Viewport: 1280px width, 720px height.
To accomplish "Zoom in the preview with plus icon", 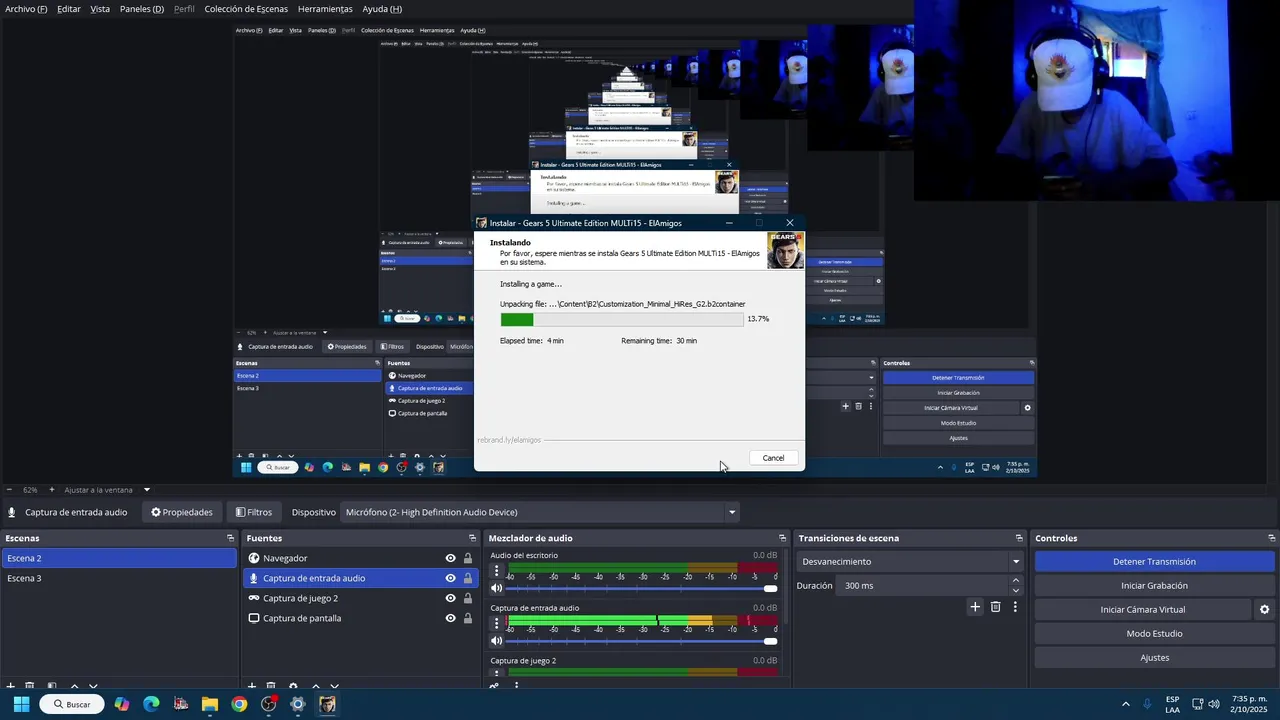I will [x=52, y=490].
